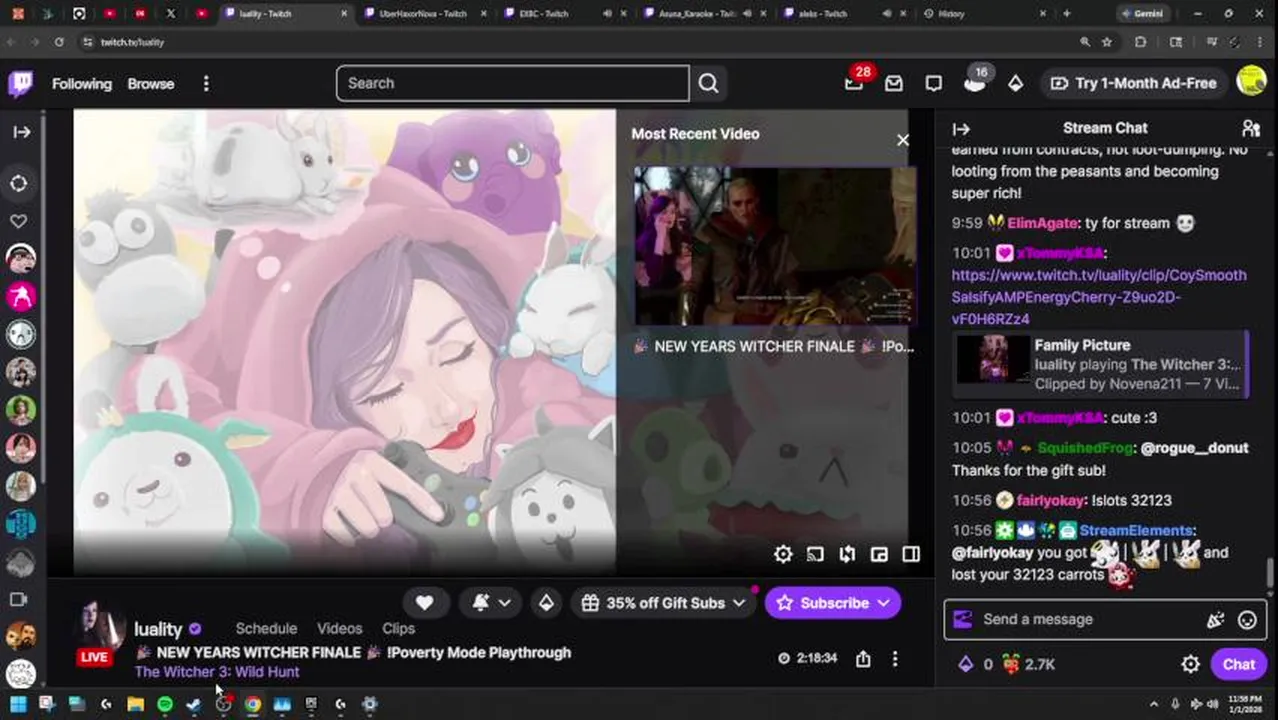Switch to the UberHaxorNova Twitch browser tab

422,14
